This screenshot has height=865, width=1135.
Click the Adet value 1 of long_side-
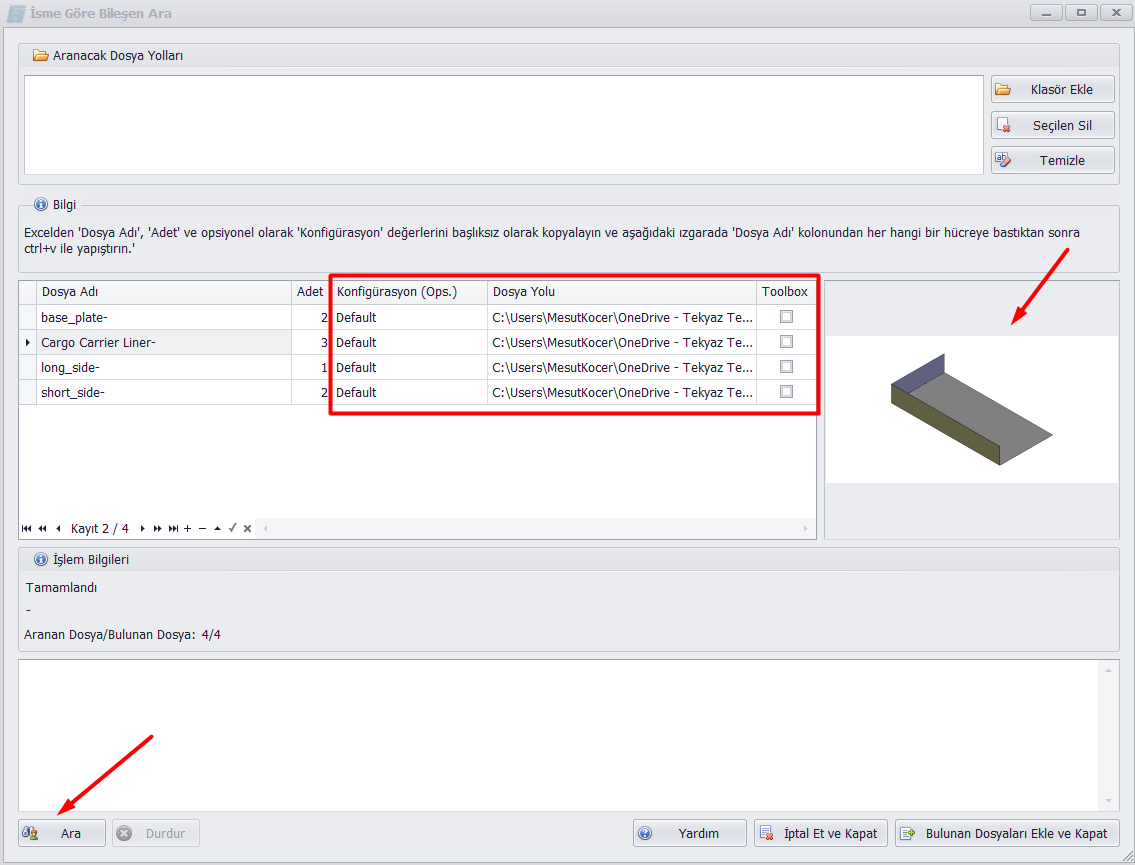coord(311,367)
